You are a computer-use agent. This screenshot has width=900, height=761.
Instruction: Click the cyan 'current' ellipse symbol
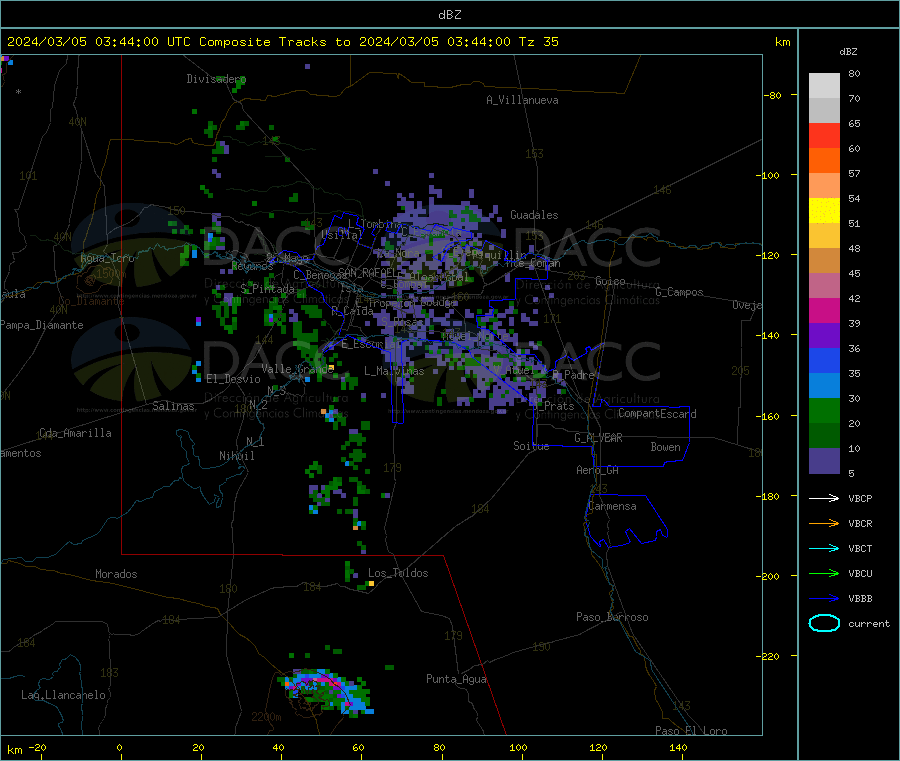pos(824,623)
